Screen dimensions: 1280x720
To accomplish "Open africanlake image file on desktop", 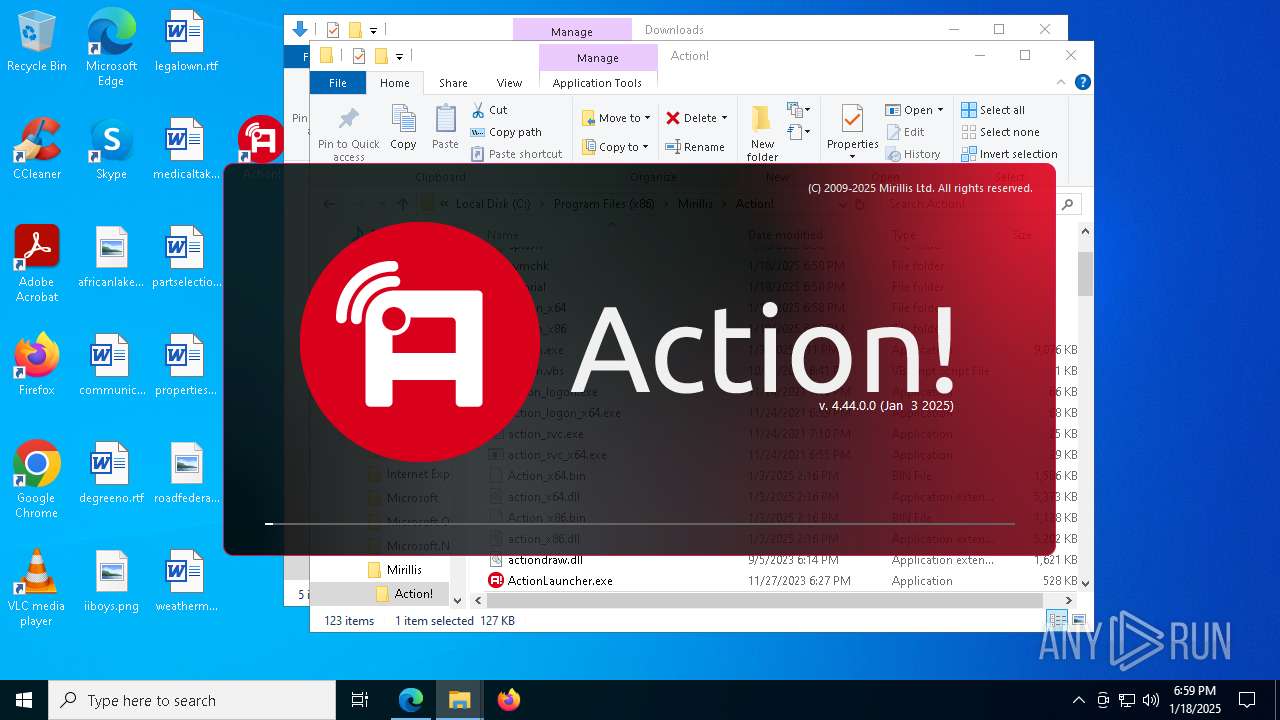I will [x=111, y=258].
